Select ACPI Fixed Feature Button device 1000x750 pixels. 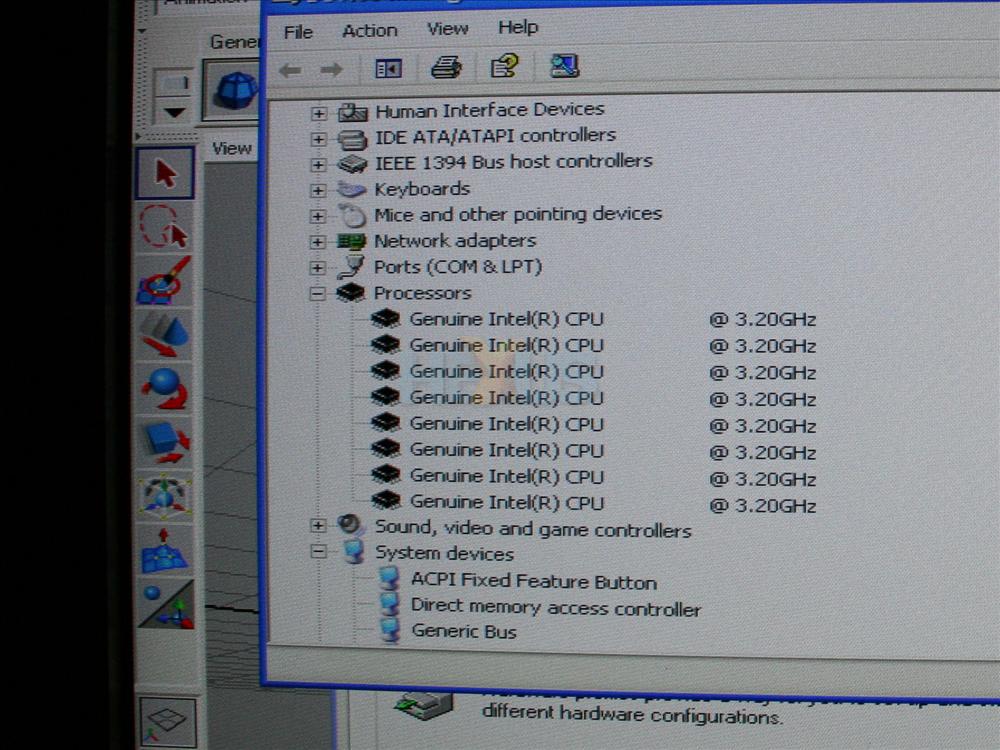534,581
